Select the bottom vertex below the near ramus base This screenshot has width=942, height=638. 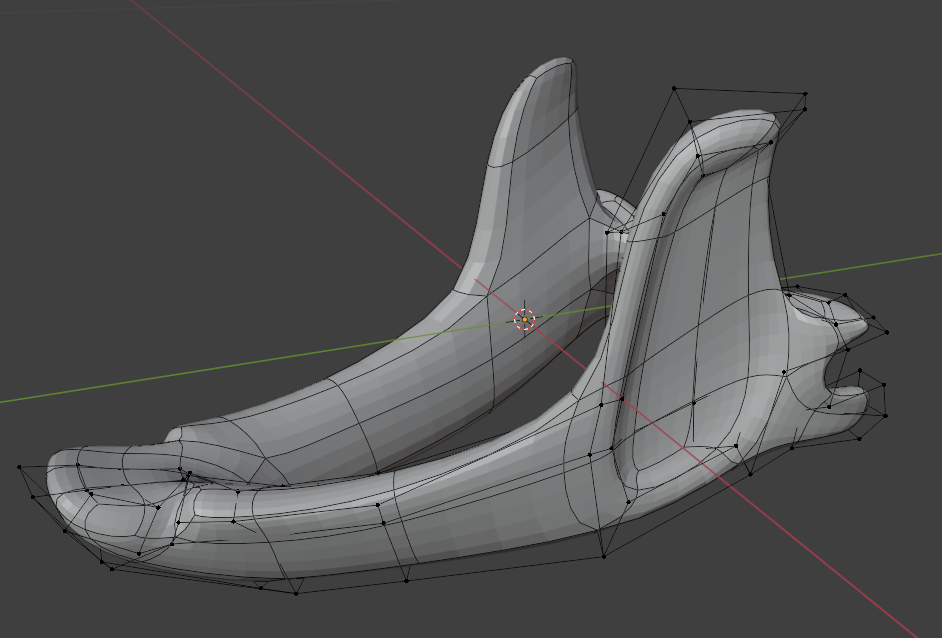[603, 557]
